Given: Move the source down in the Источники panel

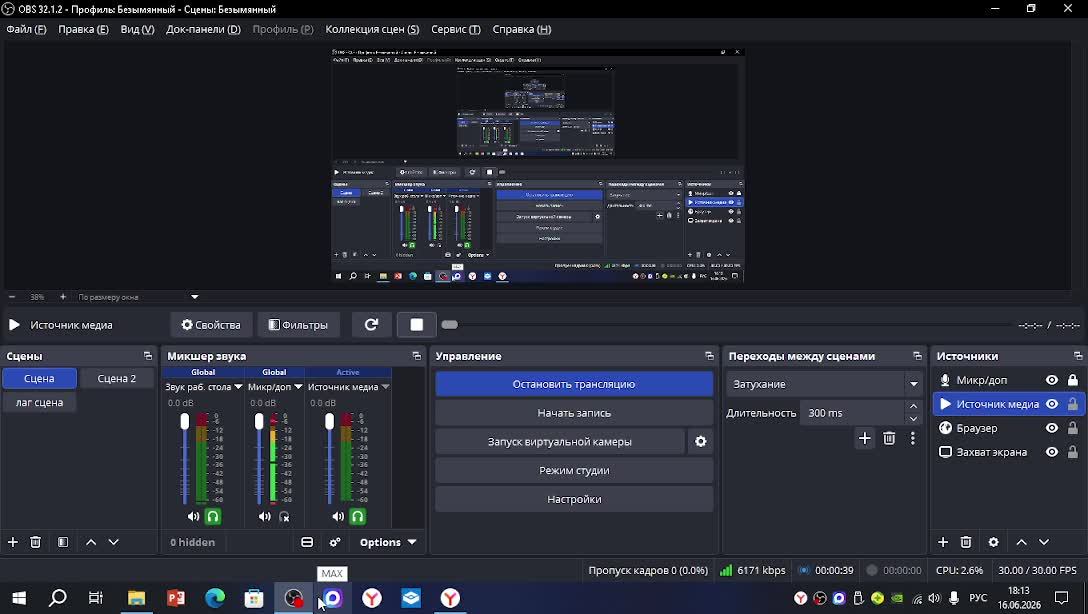Looking at the screenshot, I should (1044, 542).
